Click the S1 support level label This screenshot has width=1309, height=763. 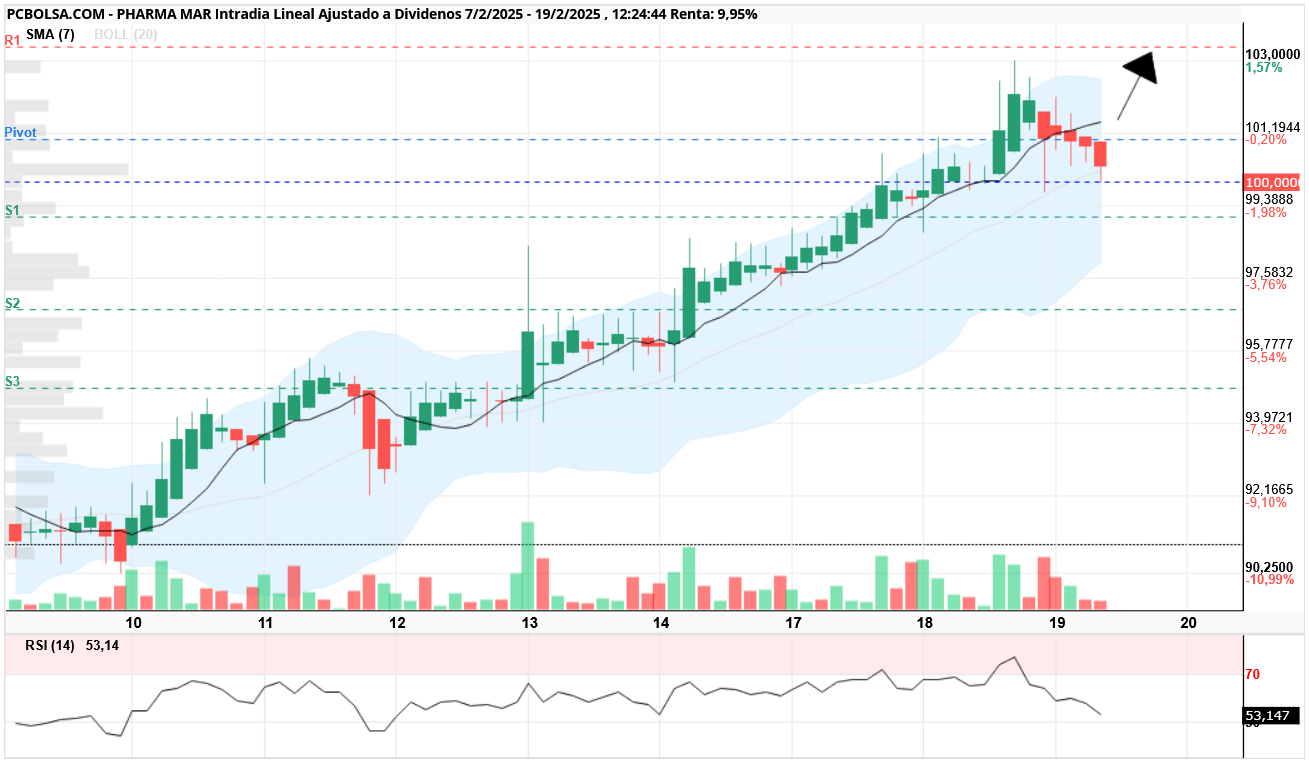pos(12,211)
